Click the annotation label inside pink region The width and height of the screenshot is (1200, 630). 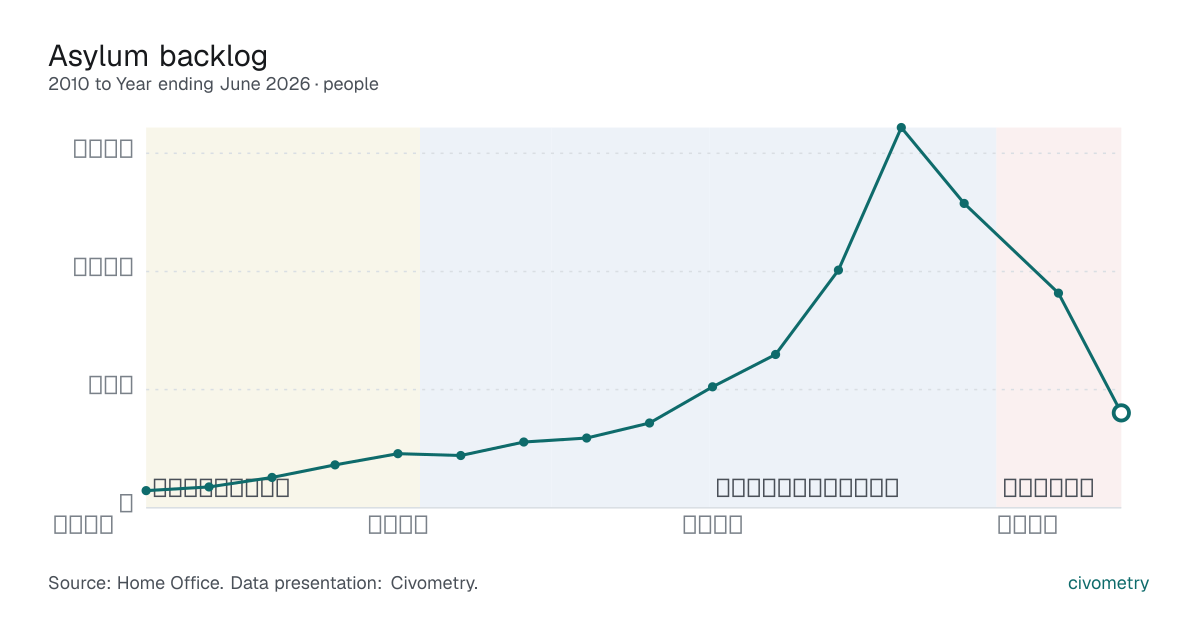point(1048,488)
